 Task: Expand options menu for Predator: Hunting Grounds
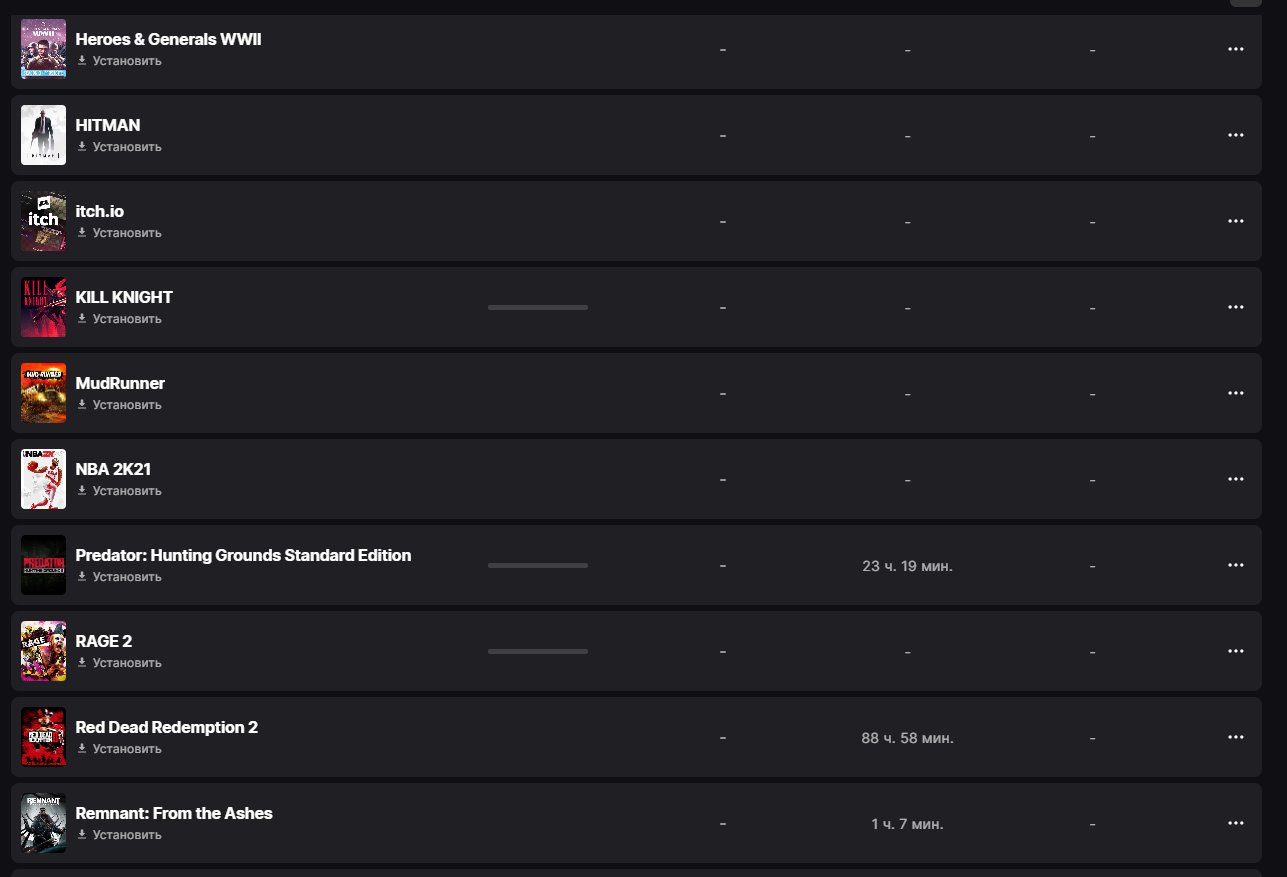1235,565
